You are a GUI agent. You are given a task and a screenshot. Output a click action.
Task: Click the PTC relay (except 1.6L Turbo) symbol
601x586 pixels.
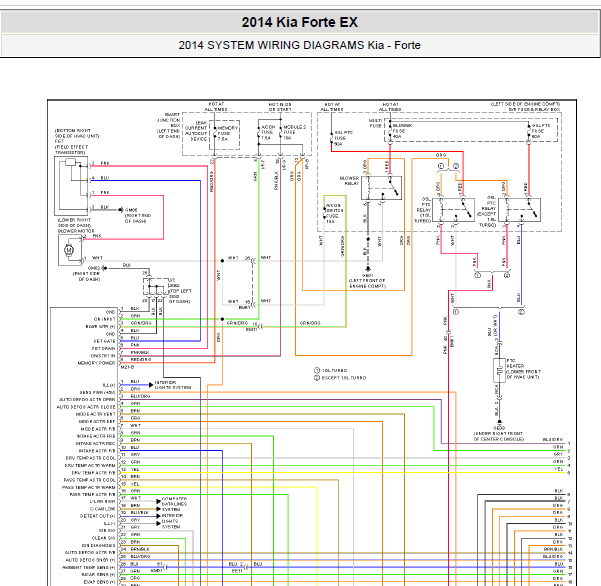tap(520, 210)
